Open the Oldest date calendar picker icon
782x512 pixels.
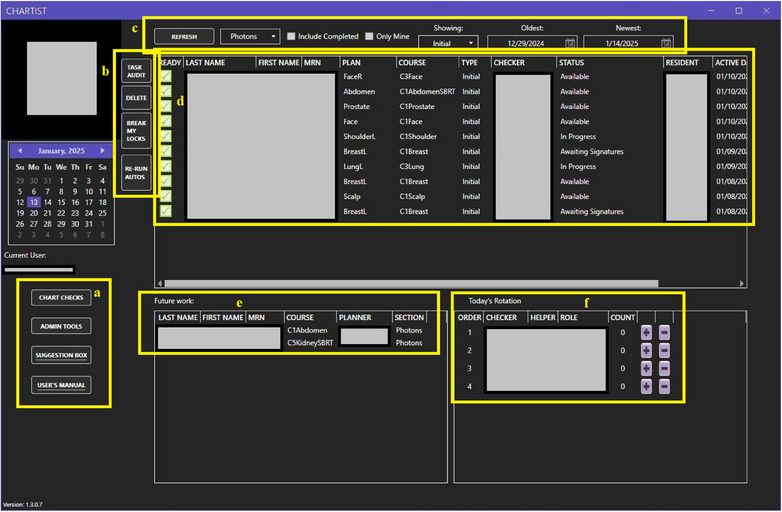570,43
